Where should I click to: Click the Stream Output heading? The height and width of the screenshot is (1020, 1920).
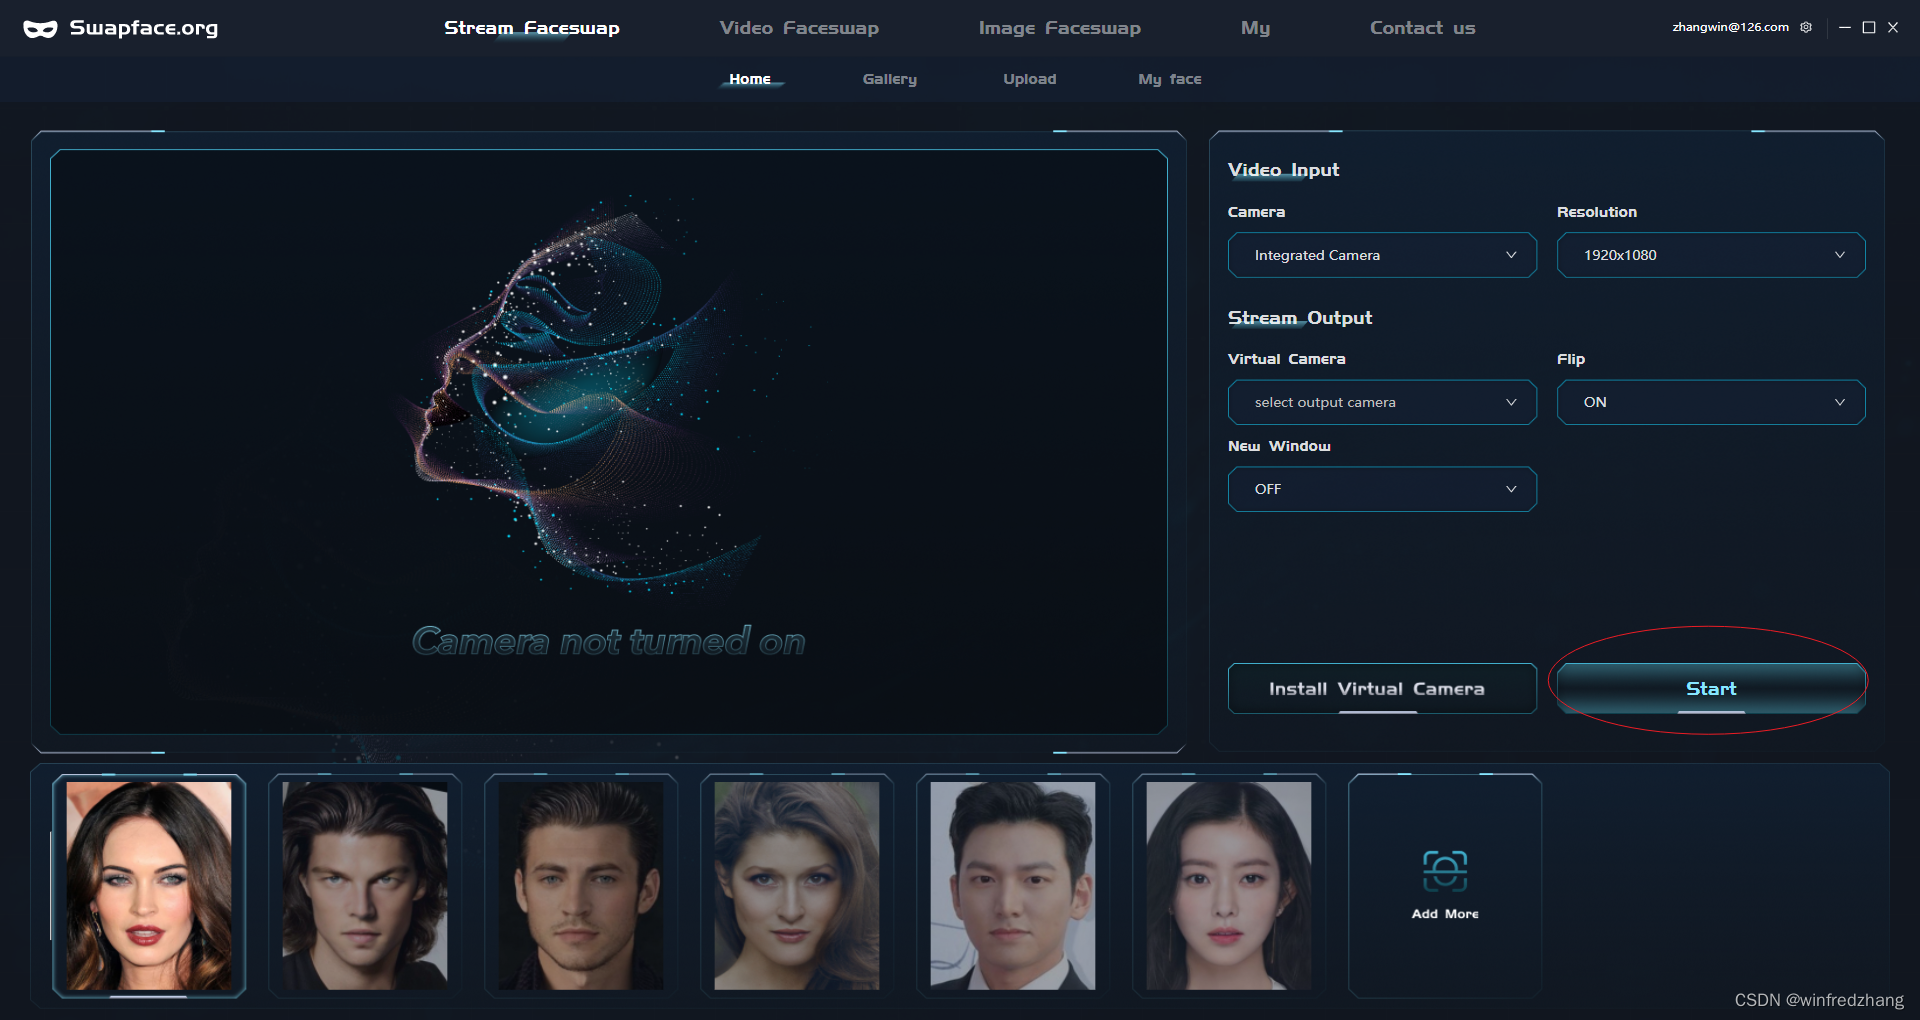point(1300,318)
